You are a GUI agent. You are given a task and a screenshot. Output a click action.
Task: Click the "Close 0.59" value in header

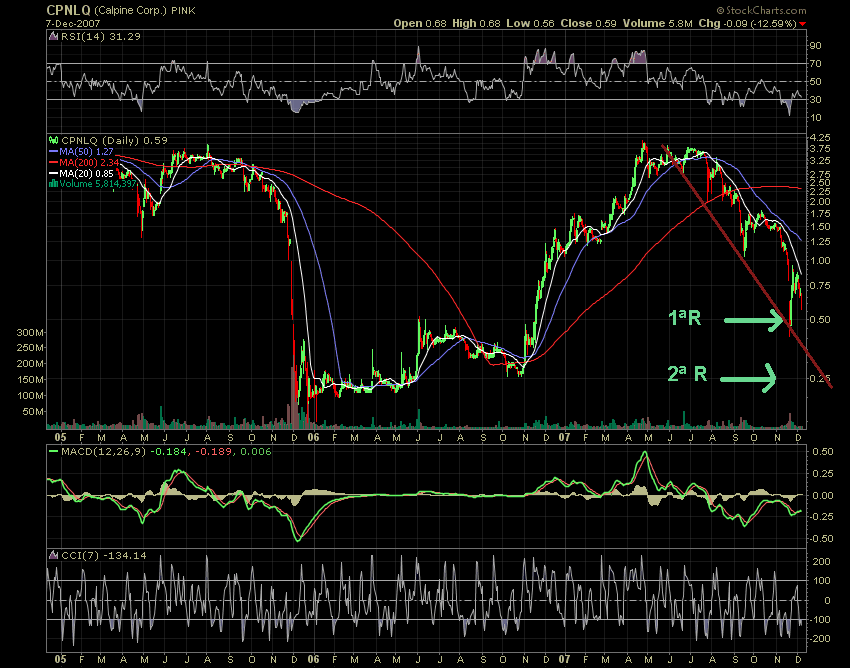588,23
